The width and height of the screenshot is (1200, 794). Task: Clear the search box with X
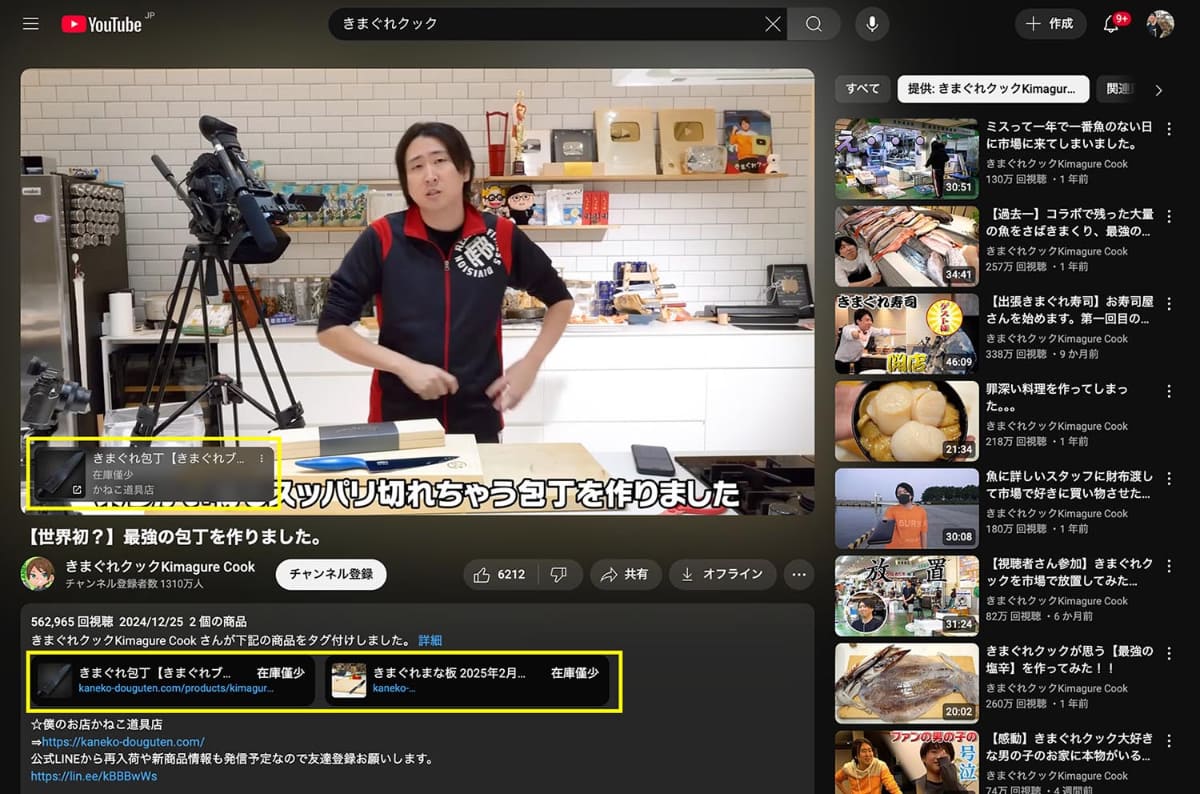772,24
